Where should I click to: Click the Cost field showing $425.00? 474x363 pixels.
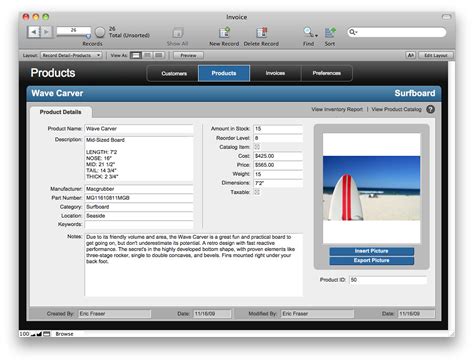(278, 156)
